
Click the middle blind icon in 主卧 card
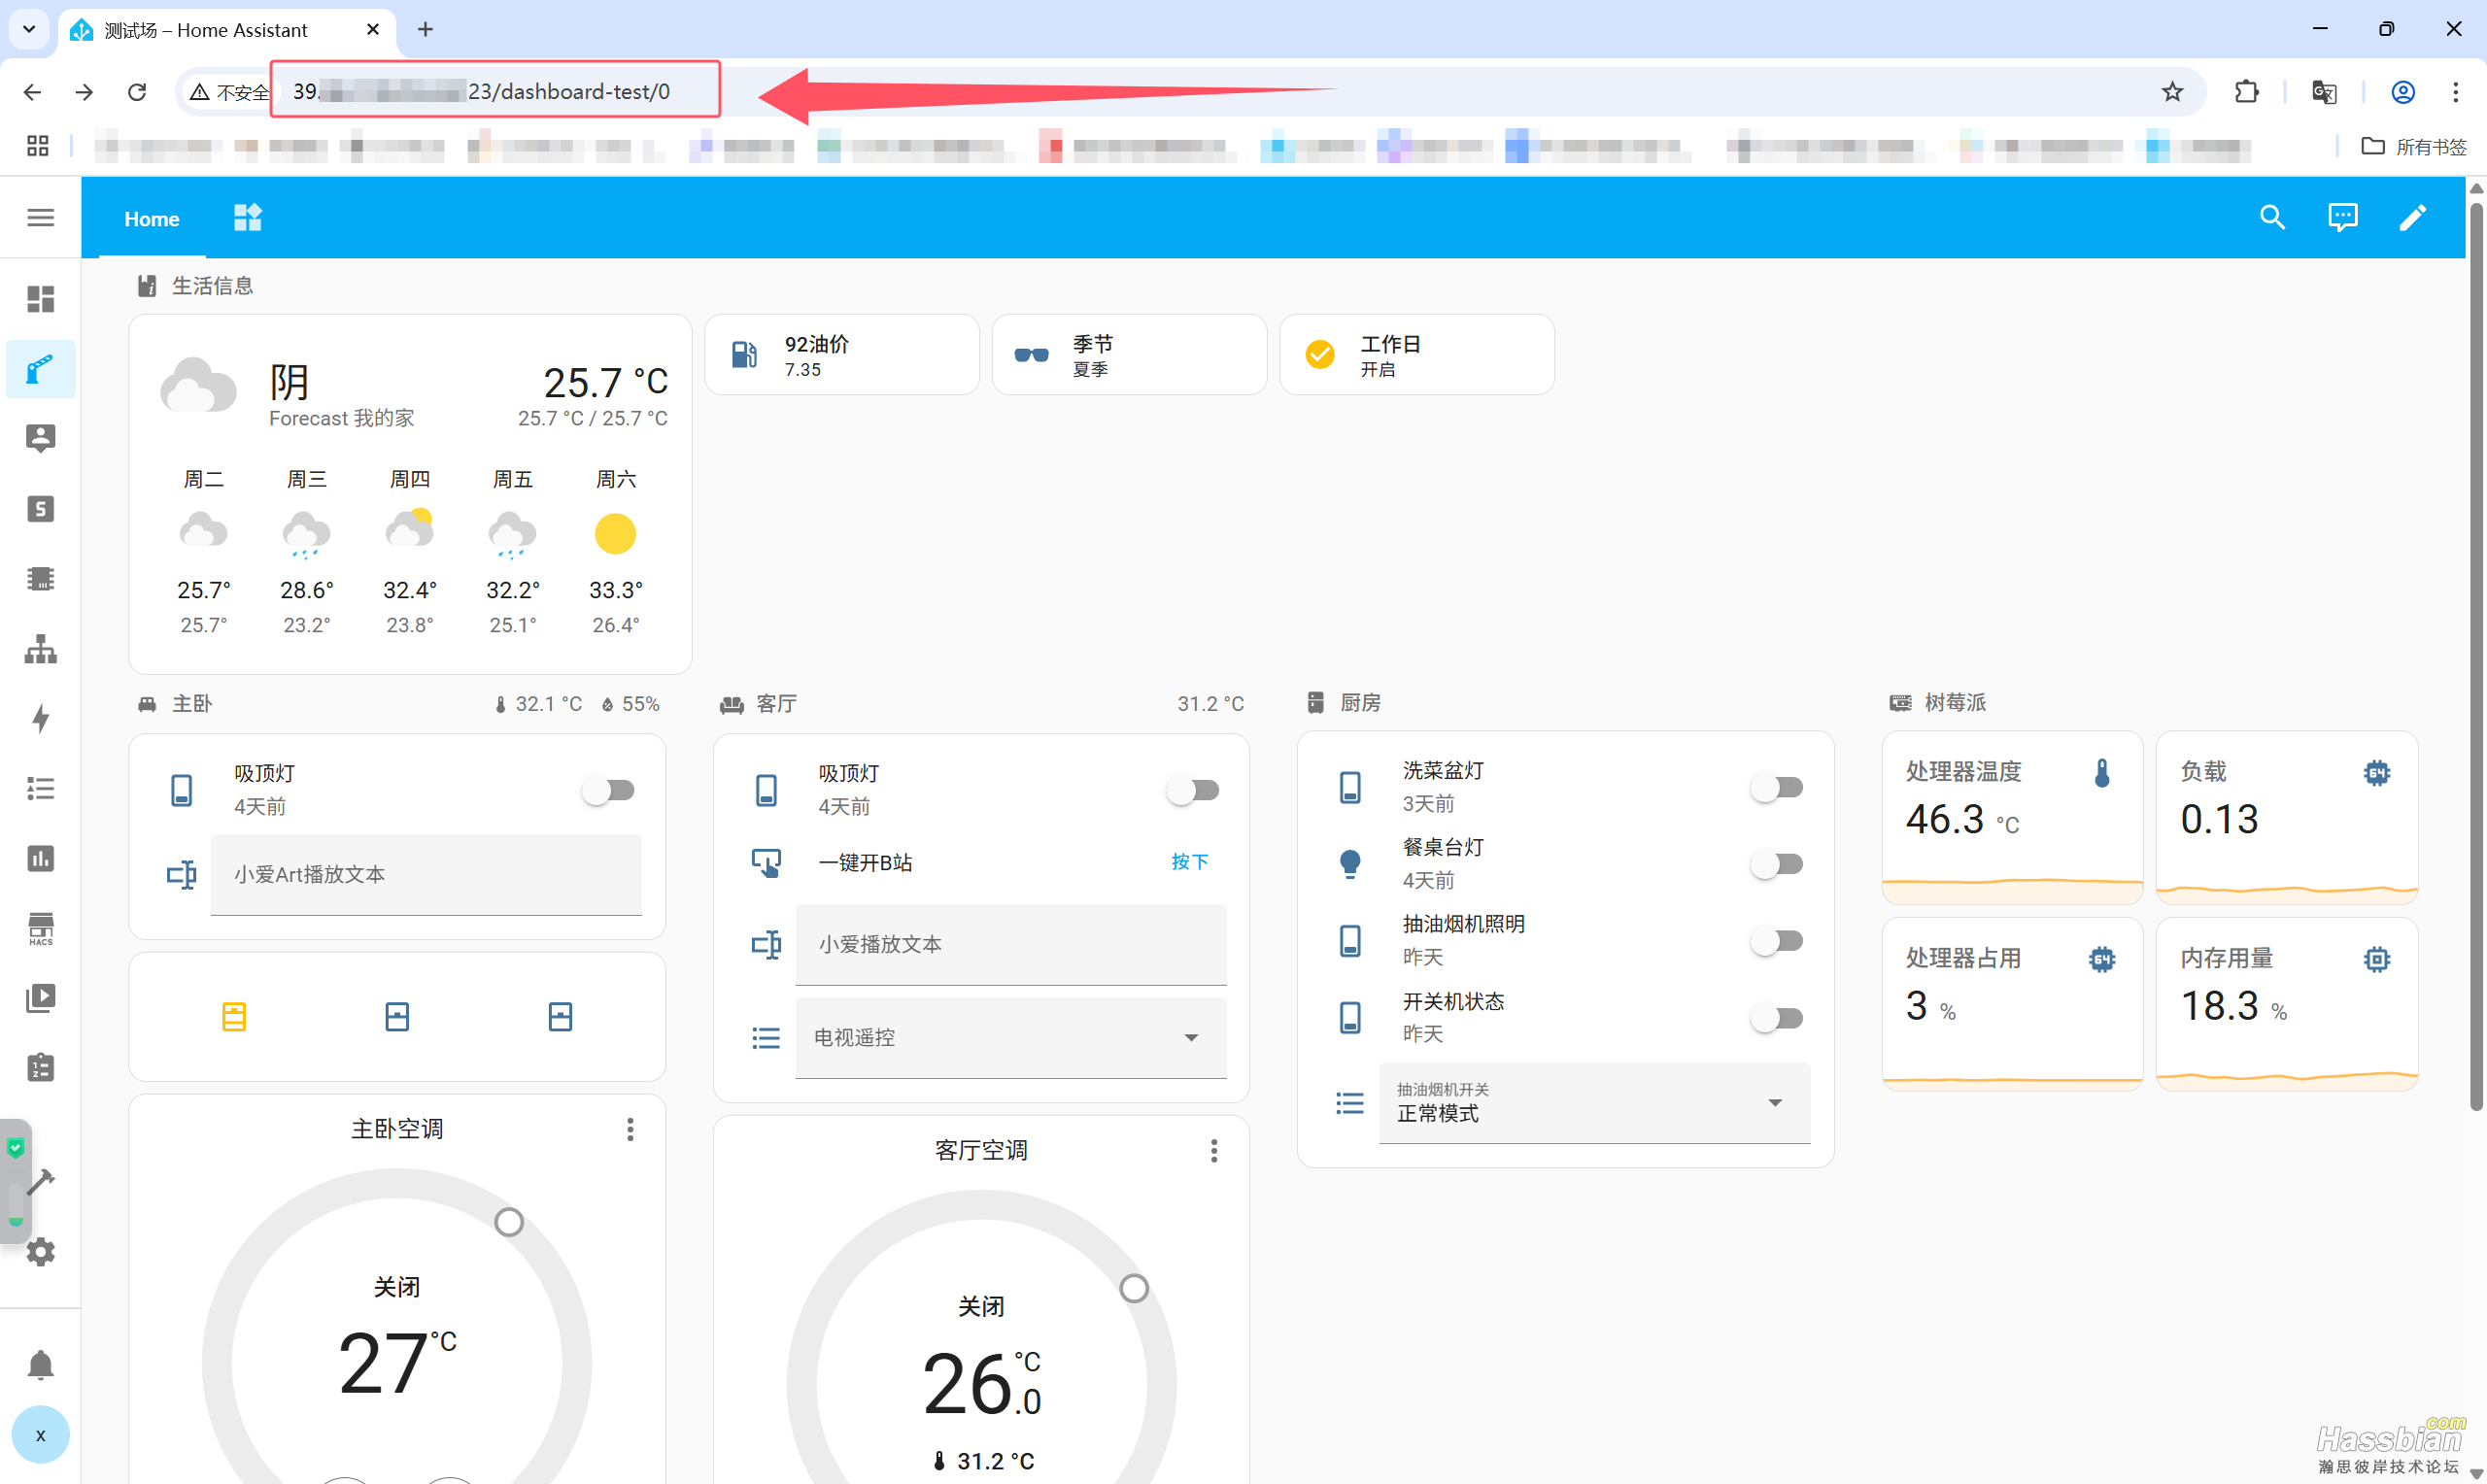click(397, 1017)
